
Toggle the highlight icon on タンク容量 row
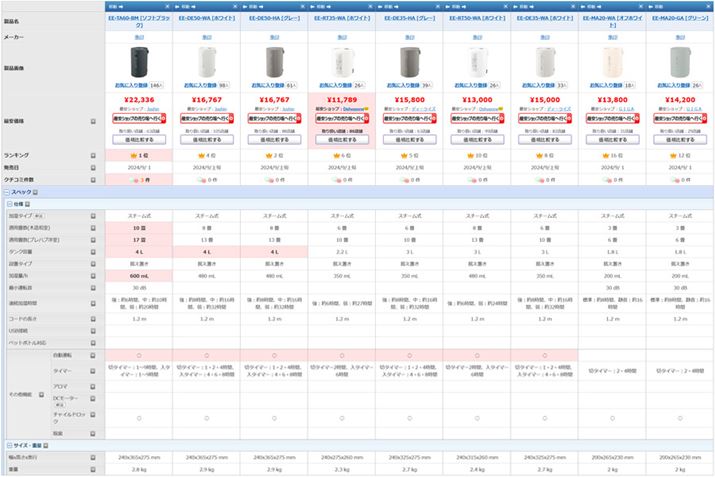(x=93, y=252)
